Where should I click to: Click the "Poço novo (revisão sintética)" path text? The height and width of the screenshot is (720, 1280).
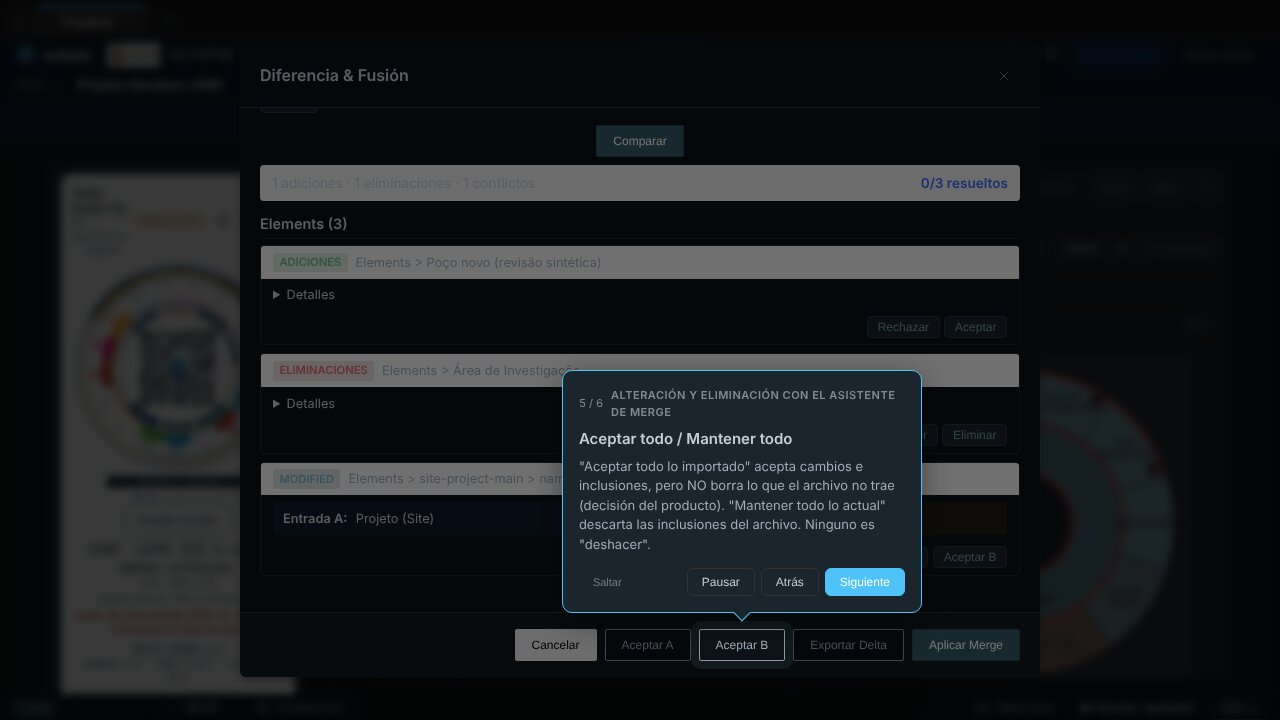[x=514, y=263]
